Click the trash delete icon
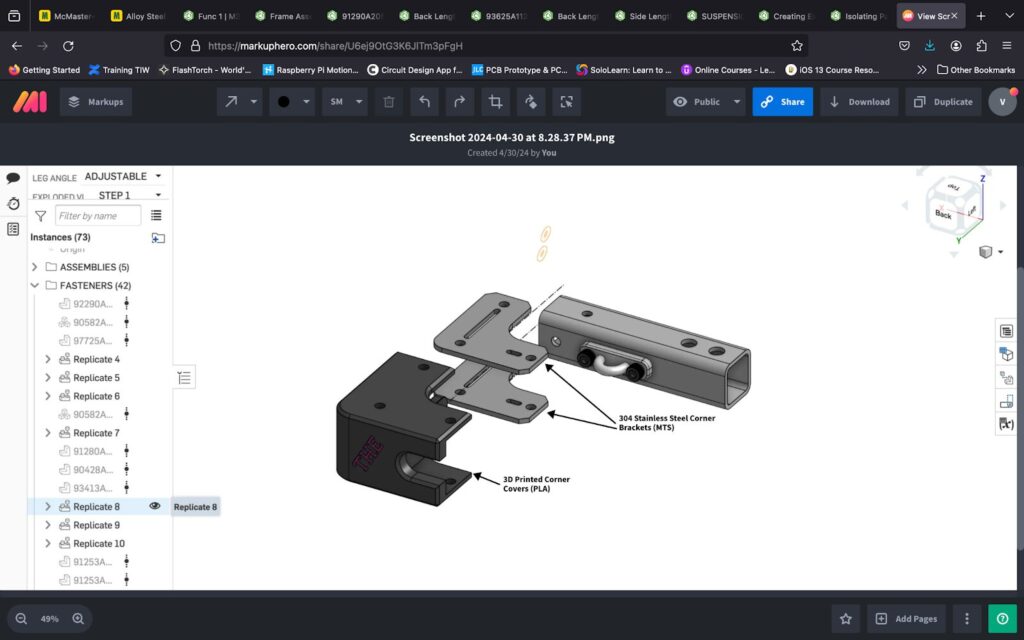The height and width of the screenshot is (640, 1024). [x=389, y=102]
